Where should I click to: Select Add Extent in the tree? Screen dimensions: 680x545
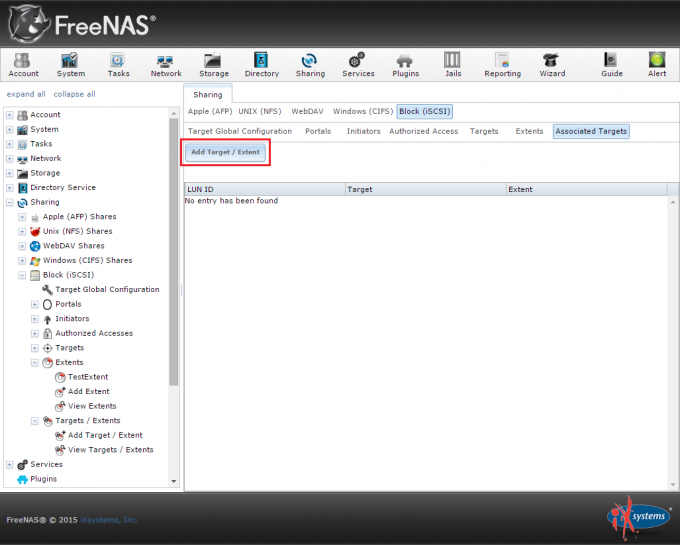coord(88,392)
